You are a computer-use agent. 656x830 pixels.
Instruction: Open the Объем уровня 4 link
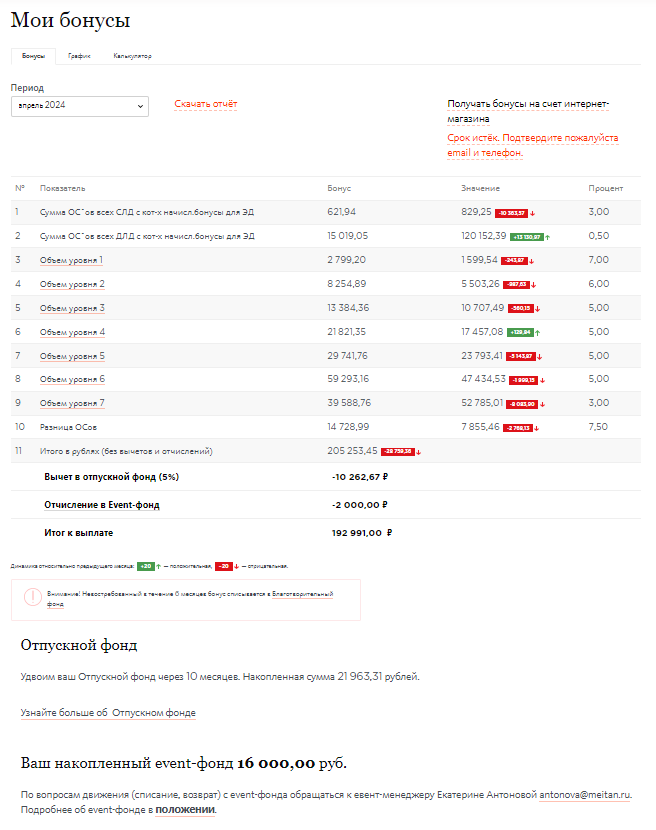click(72, 332)
